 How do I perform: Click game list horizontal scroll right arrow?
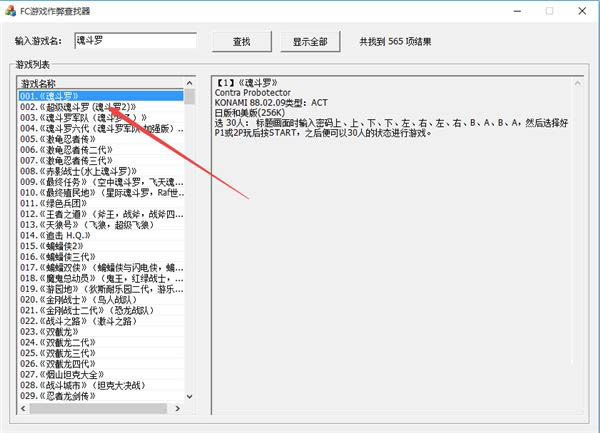tap(178, 409)
